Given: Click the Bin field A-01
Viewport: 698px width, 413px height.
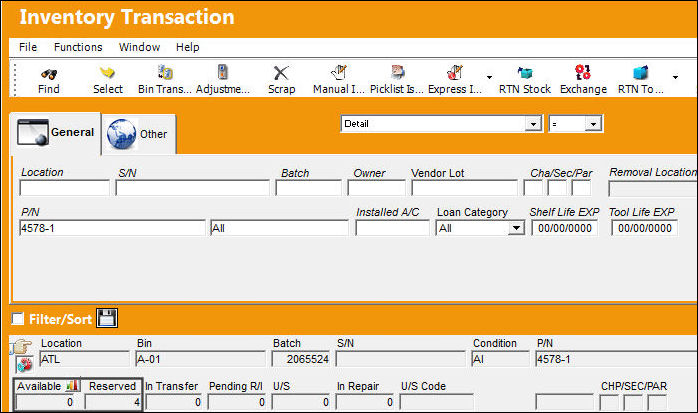Looking at the screenshot, I should pos(200,359).
